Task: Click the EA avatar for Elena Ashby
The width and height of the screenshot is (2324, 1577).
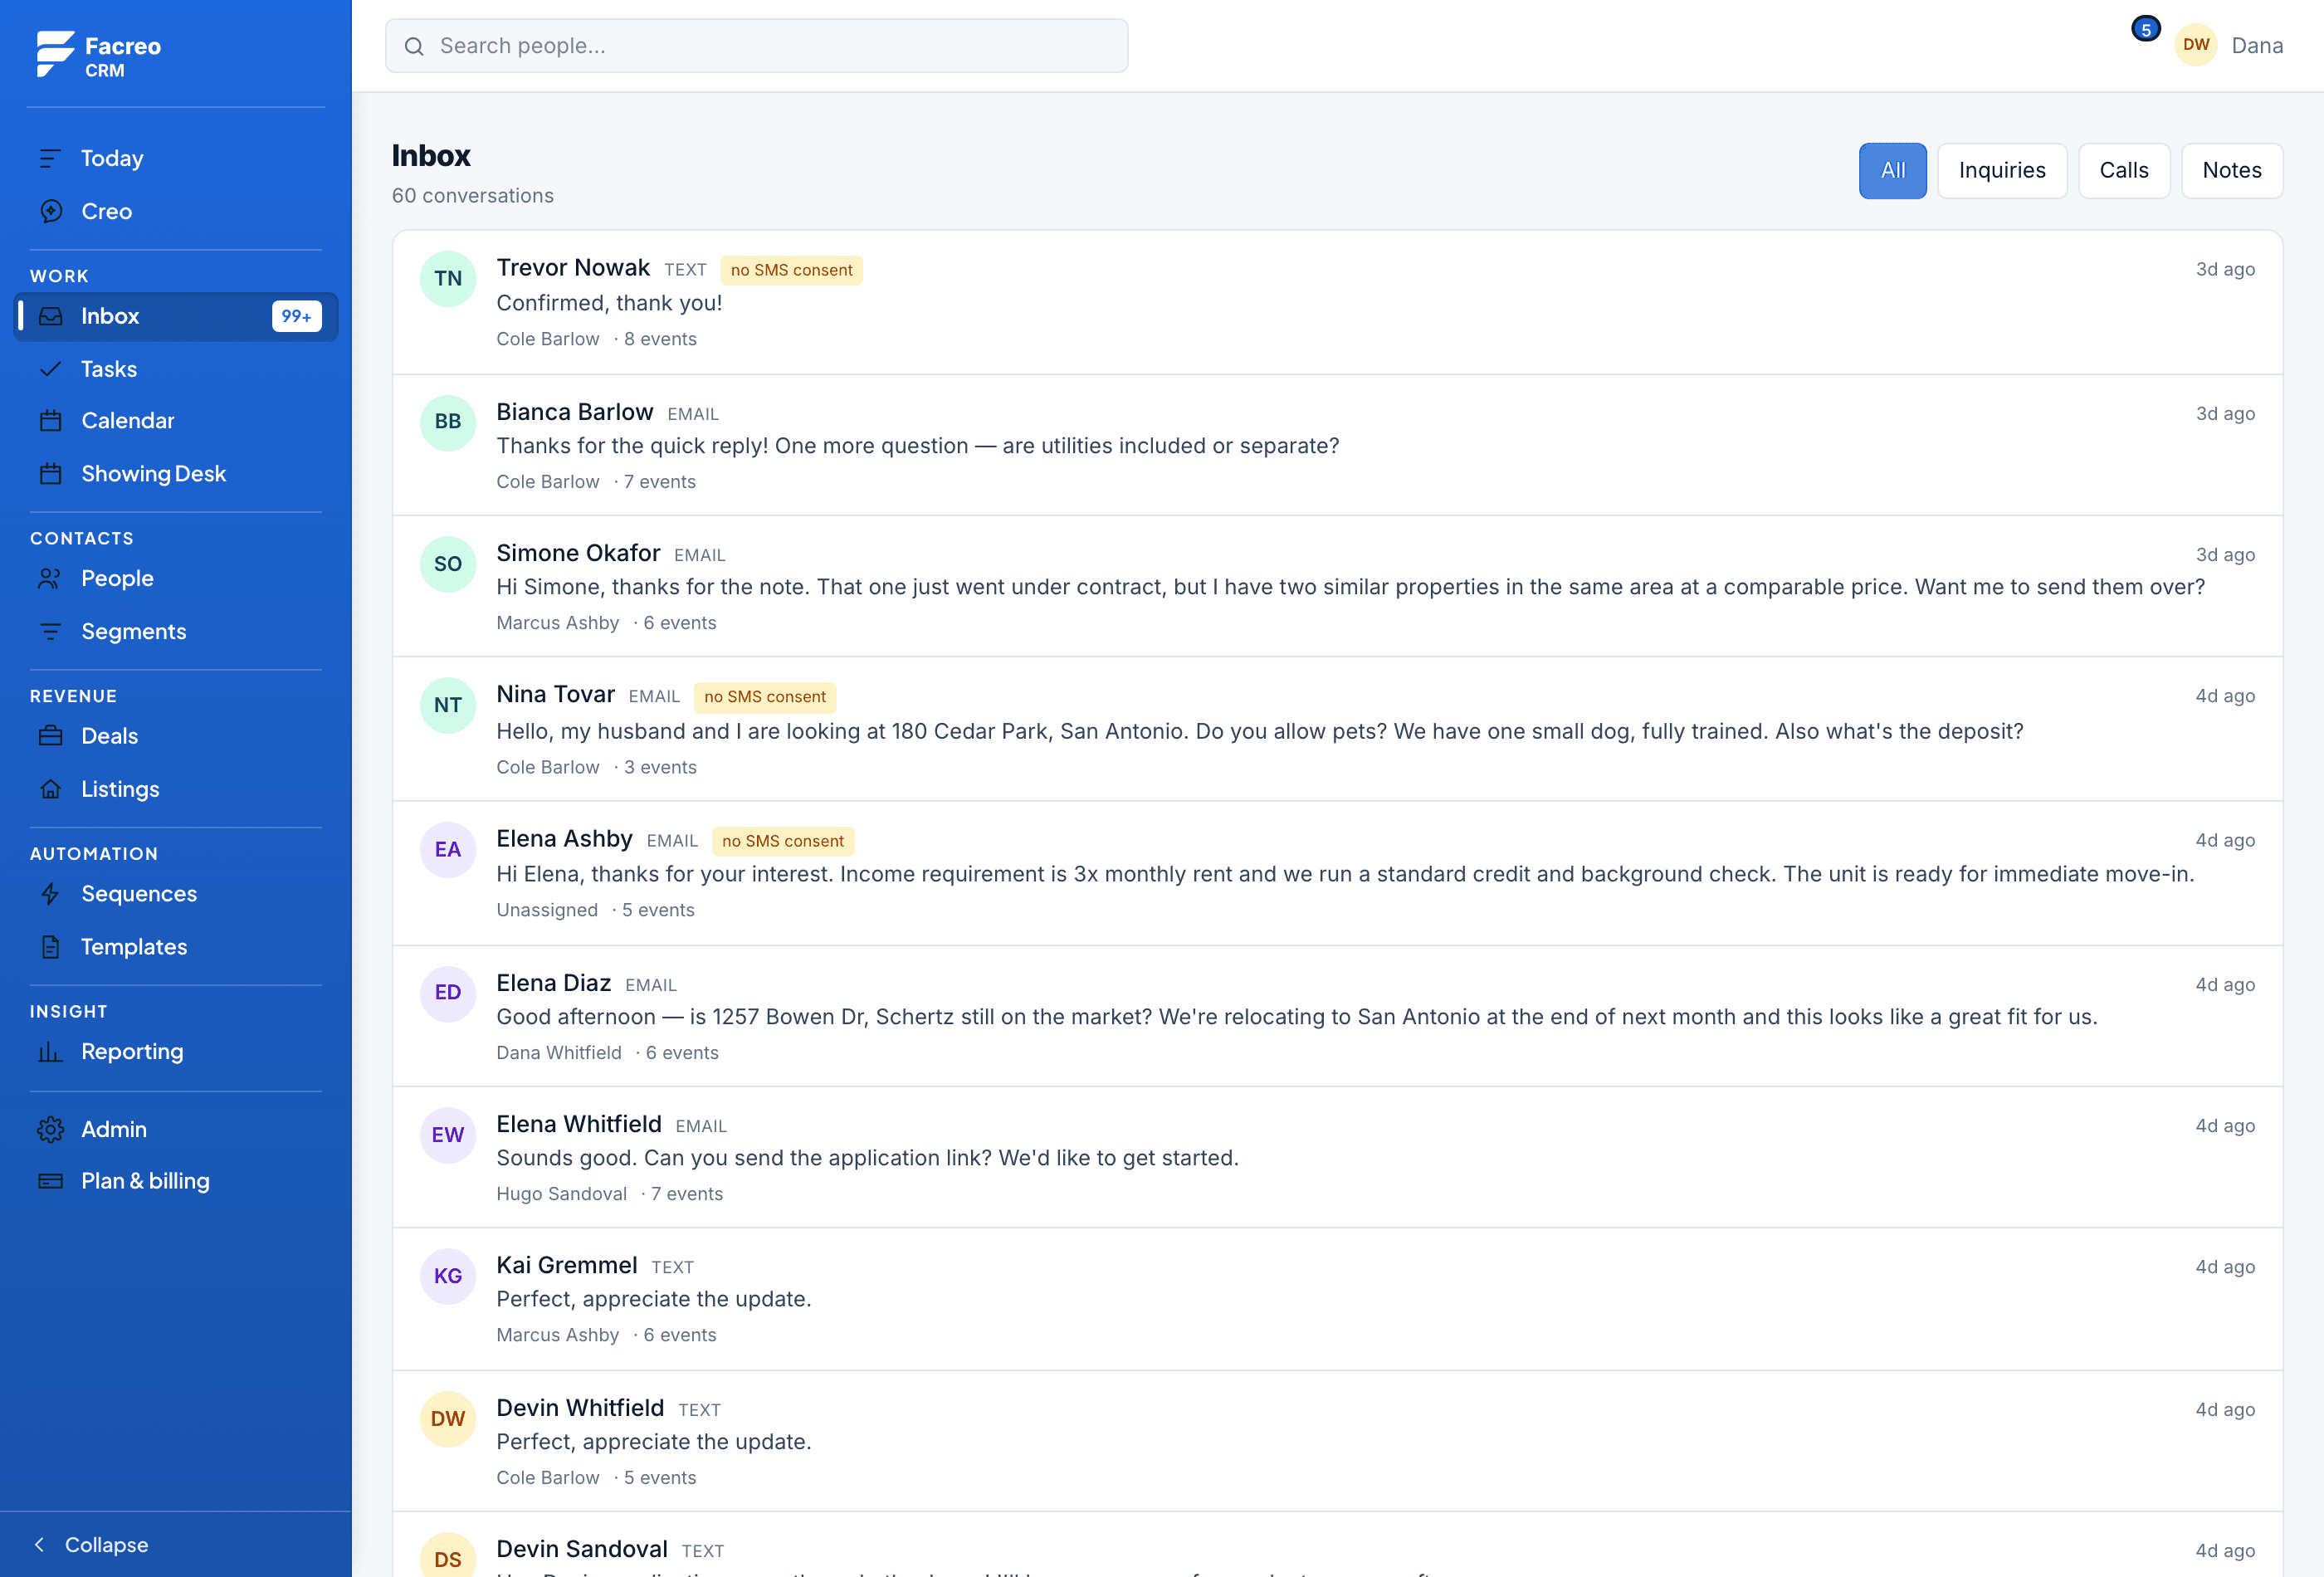Action: (447, 850)
